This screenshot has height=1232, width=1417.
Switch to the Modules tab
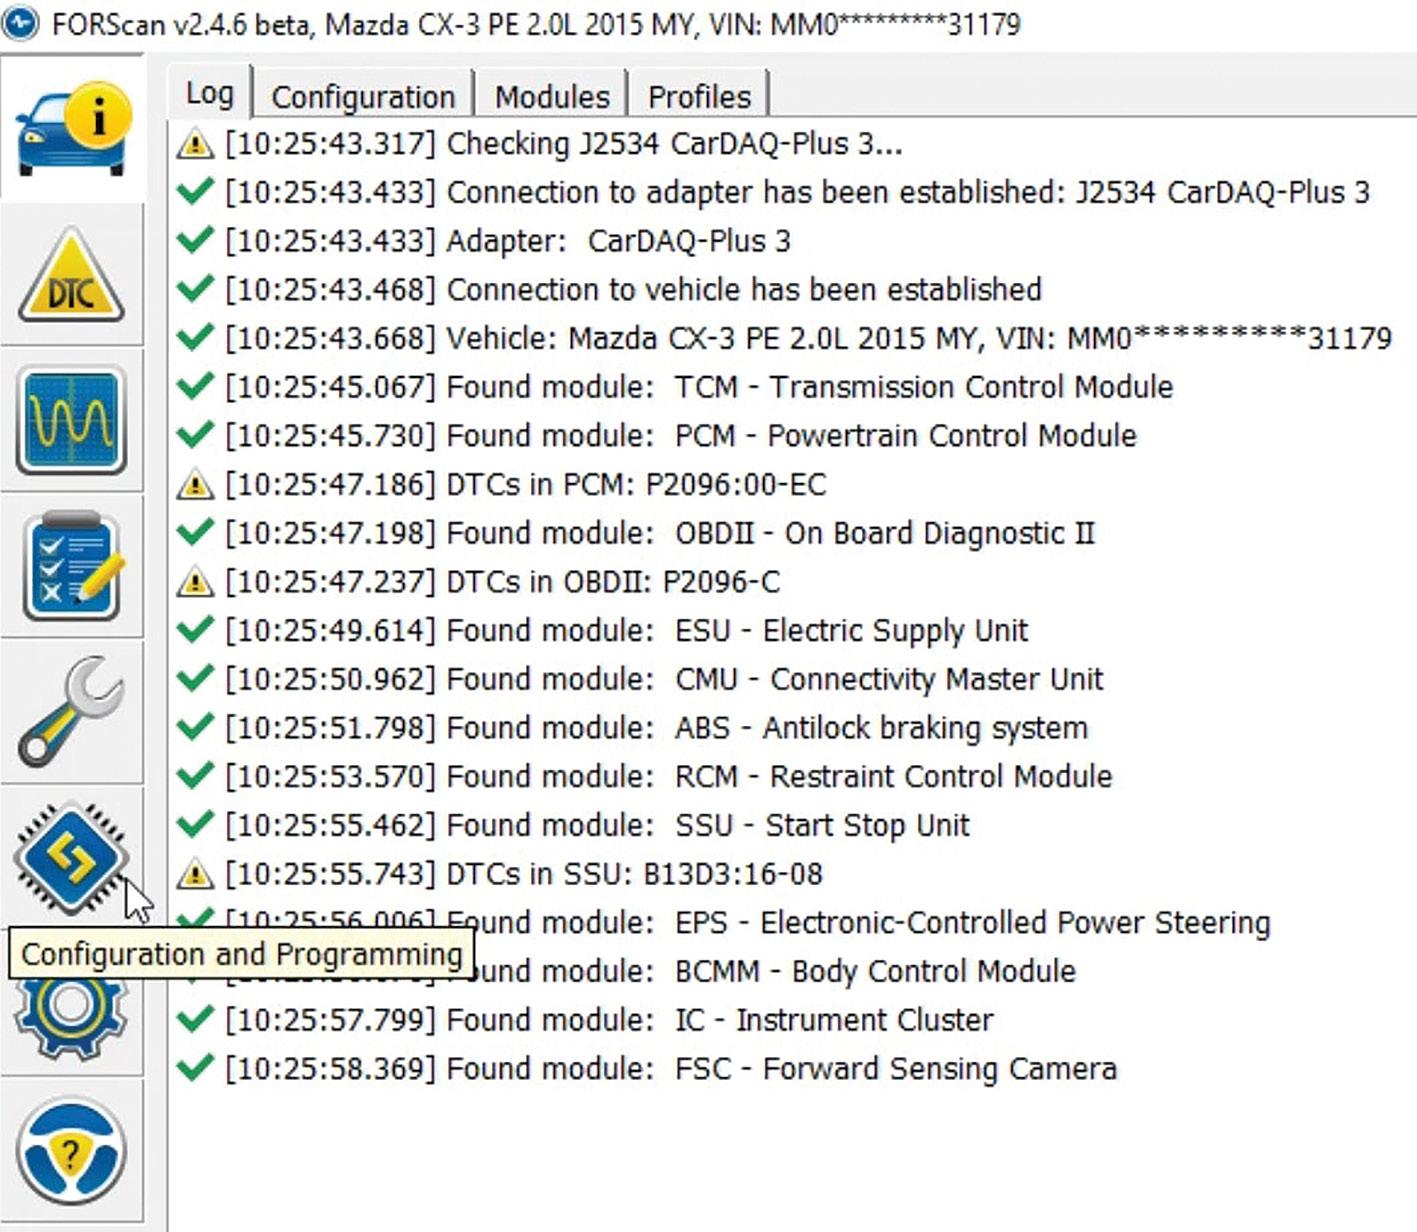(x=552, y=96)
